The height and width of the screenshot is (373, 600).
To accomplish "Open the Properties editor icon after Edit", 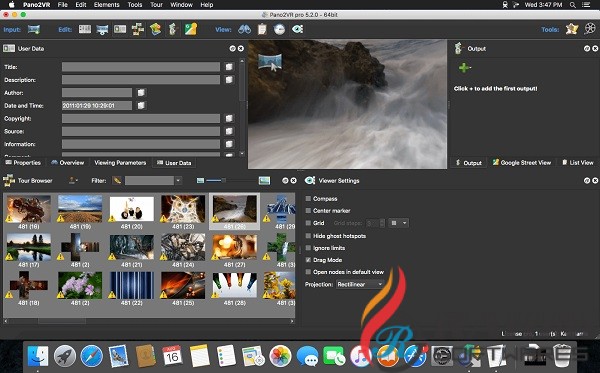I will [x=85, y=29].
